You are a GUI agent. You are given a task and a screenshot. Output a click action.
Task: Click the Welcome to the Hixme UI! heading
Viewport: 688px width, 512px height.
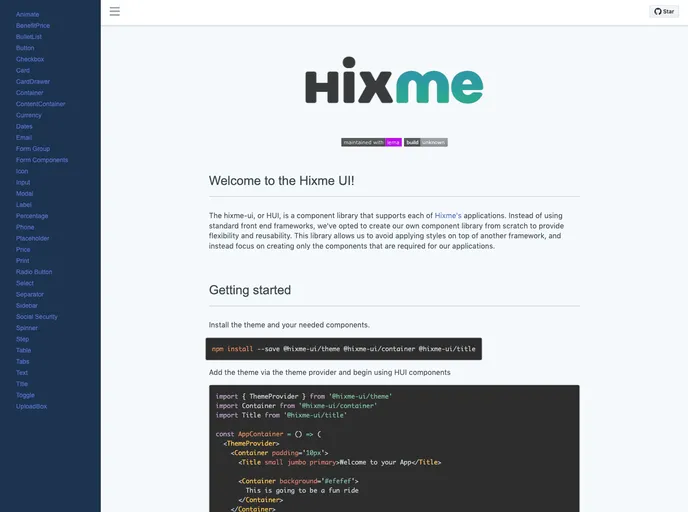coord(281,181)
